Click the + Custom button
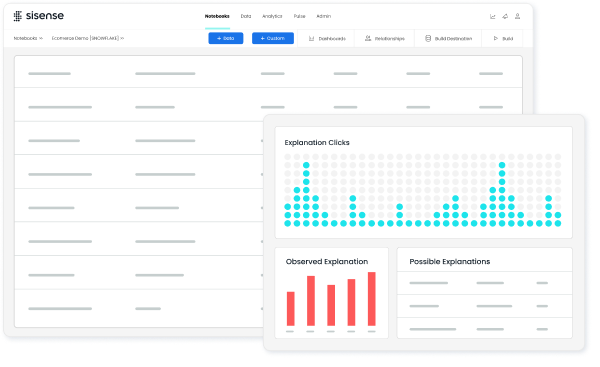This screenshot has height=367, width=600. (x=273, y=38)
